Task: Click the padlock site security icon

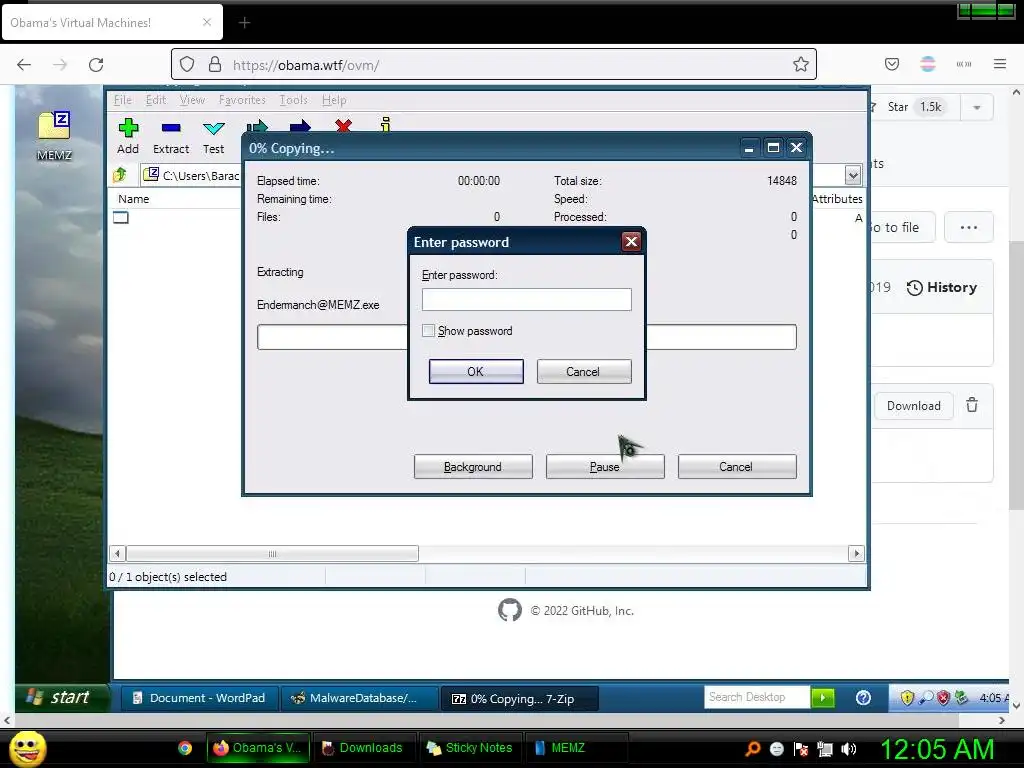Action: [x=215, y=64]
